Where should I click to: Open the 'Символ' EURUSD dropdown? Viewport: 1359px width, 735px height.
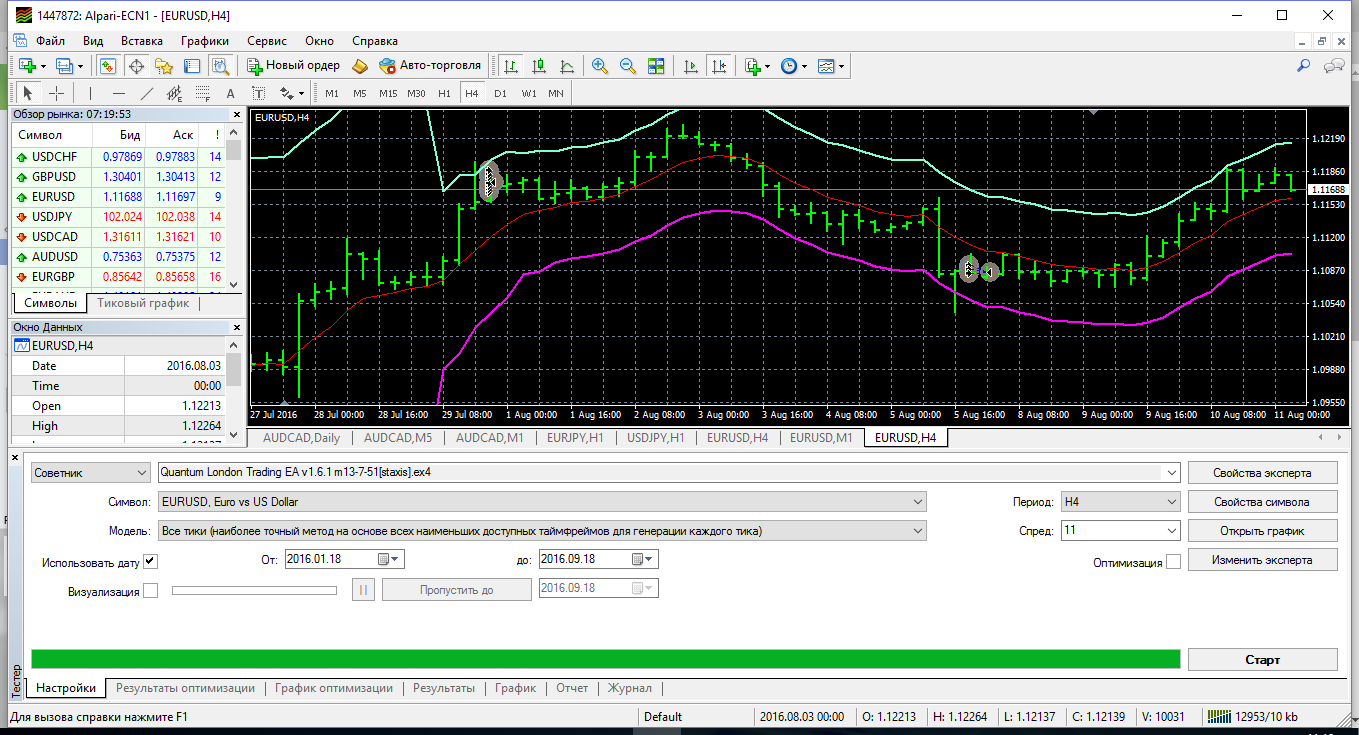542,502
